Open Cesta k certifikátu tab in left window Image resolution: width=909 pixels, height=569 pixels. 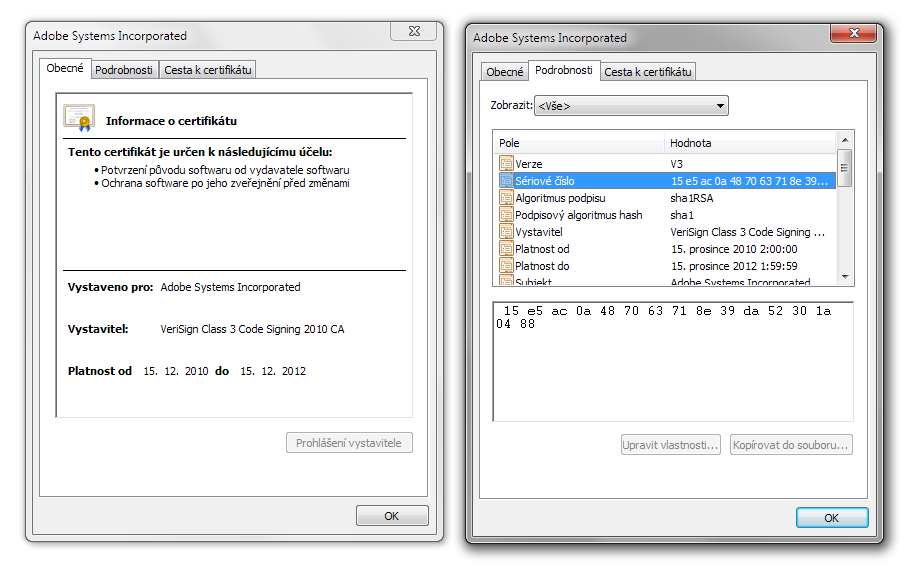(208, 70)
